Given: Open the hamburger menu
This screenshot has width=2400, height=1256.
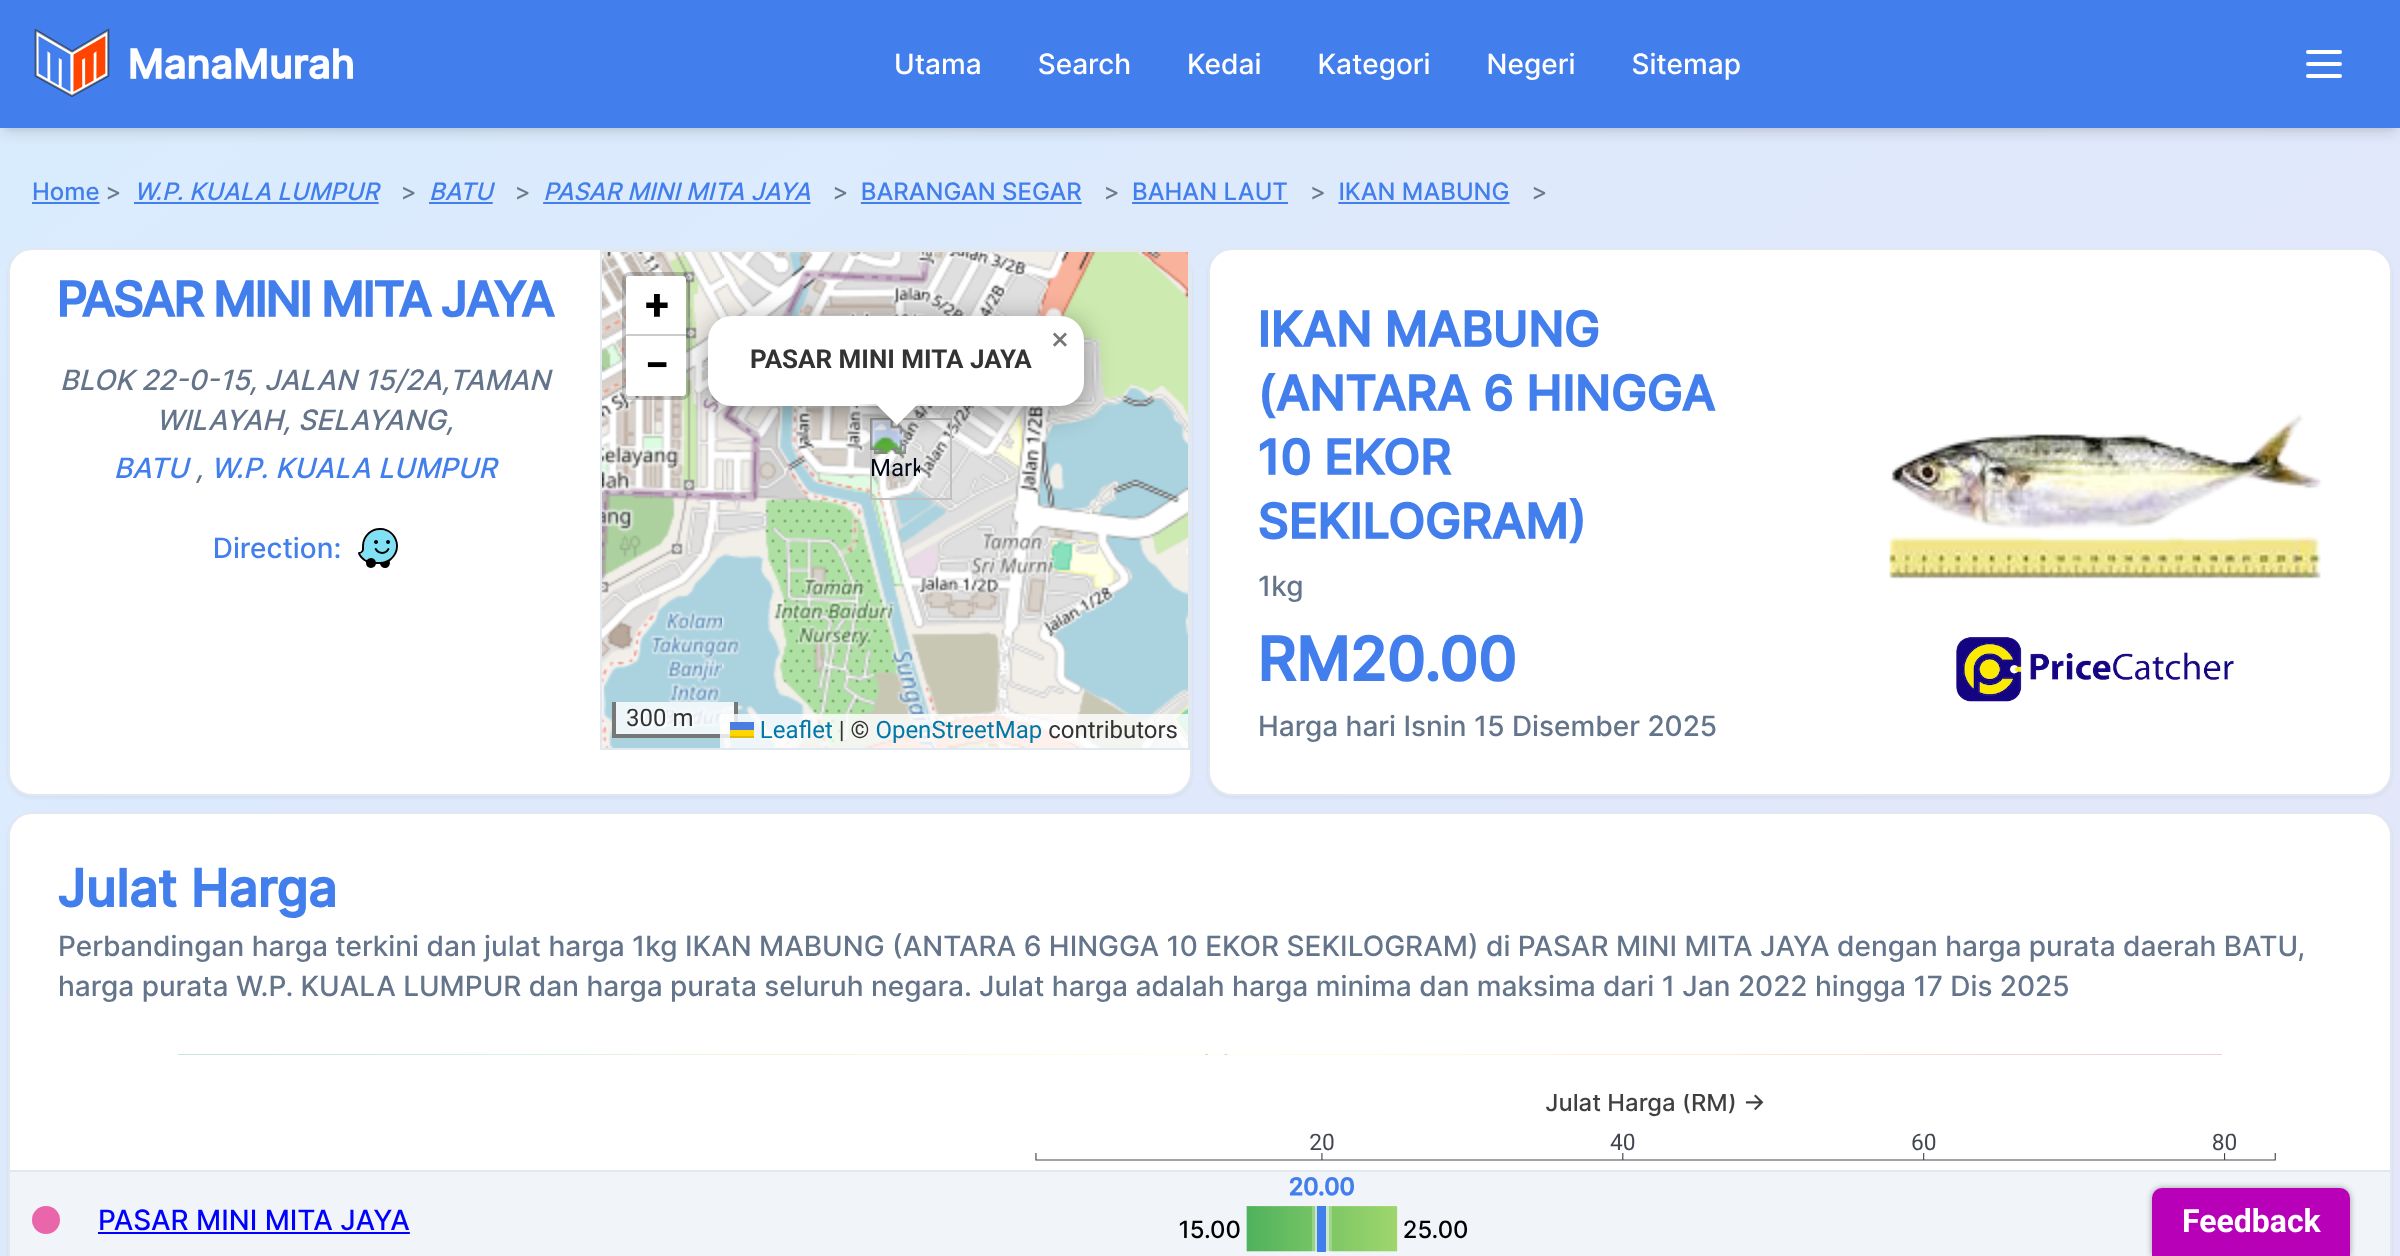Looking at the screenshot, I should tap(2323, 64).
